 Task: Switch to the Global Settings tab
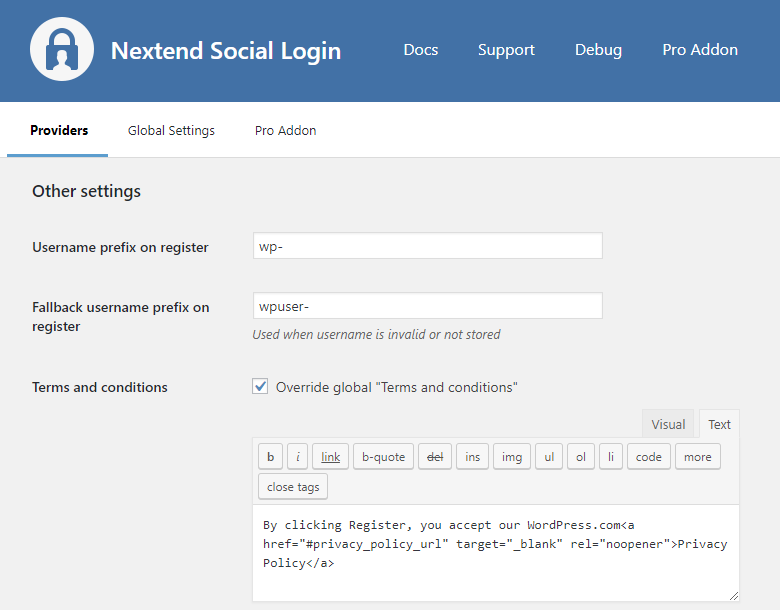pos(171,131)
